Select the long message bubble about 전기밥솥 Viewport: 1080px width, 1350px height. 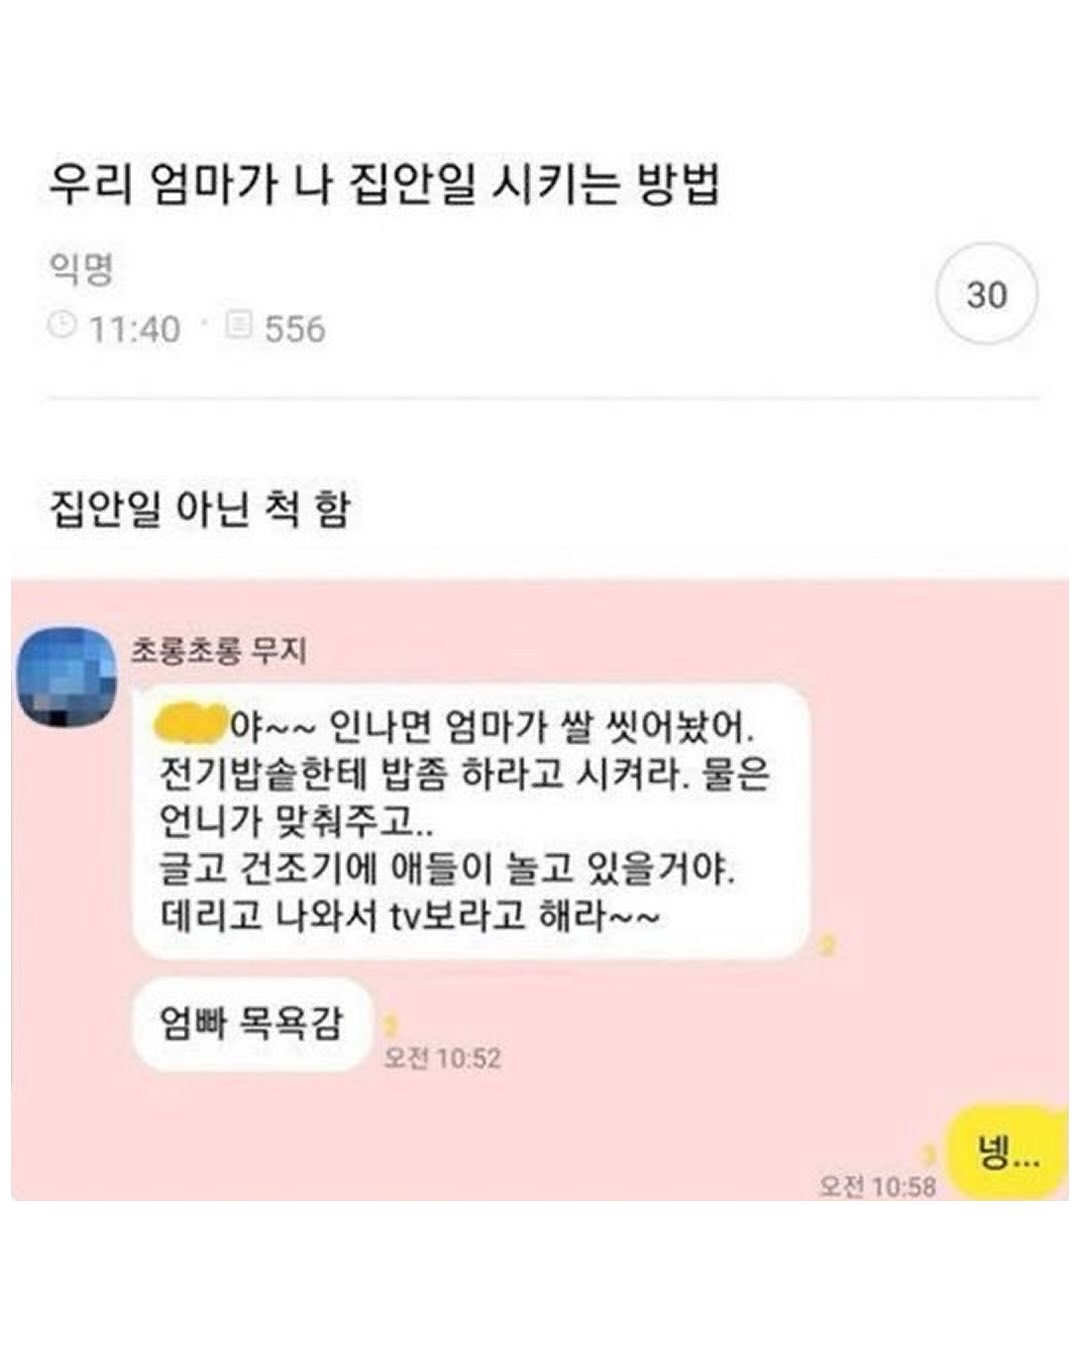471,822
